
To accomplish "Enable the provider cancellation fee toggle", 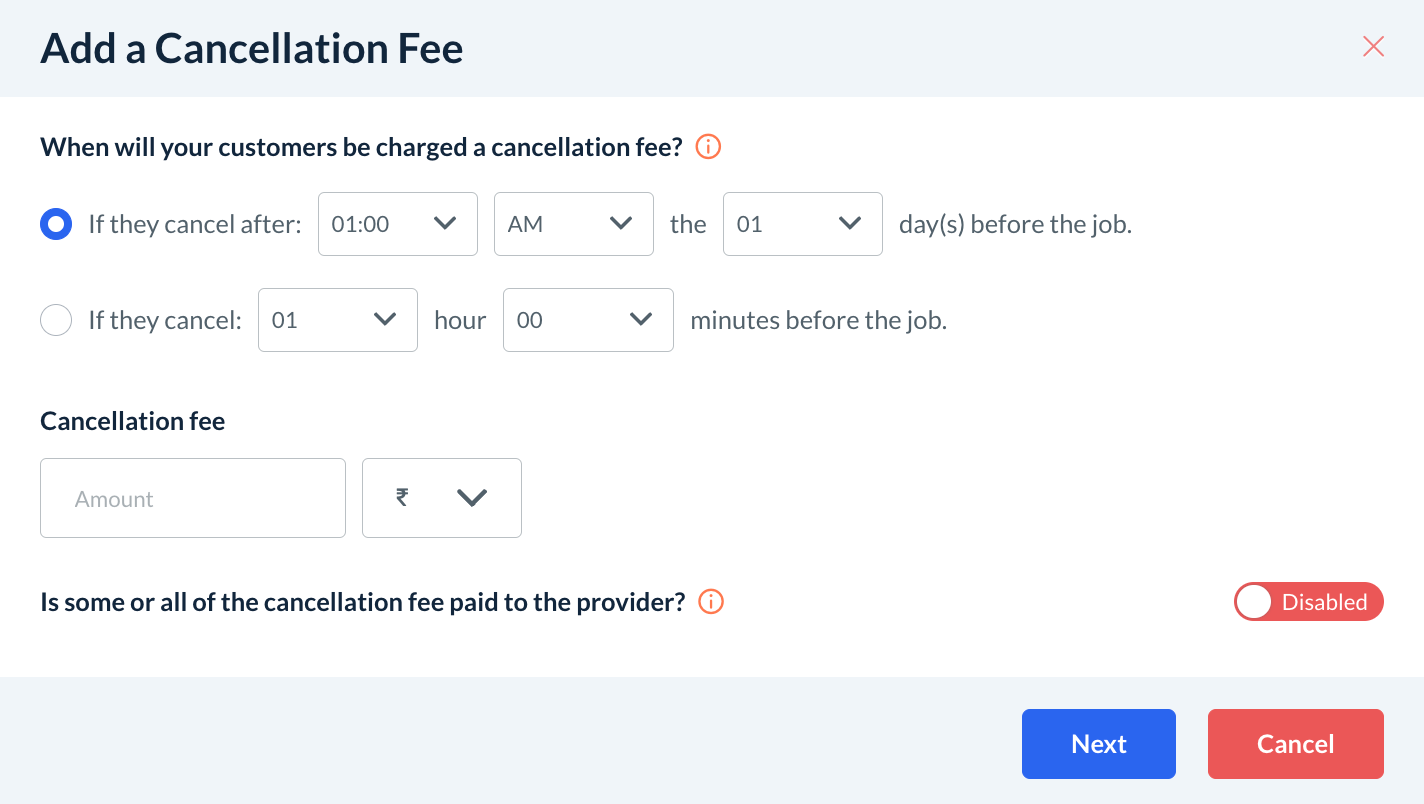I will (x=1308, y=602).
